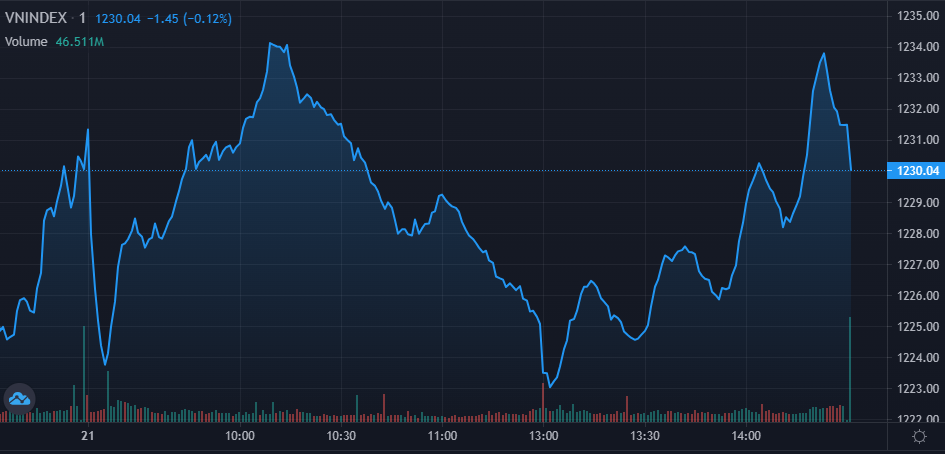Click the 1233.00 price axis label

(917, 78)
